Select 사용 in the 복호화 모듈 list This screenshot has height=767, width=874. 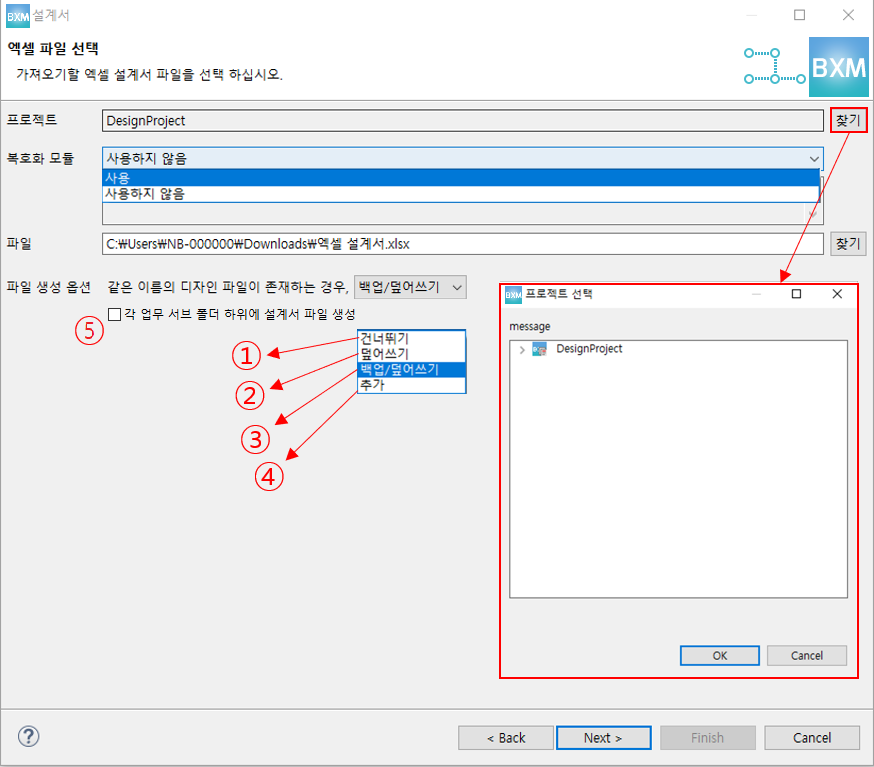pos(460,177)
